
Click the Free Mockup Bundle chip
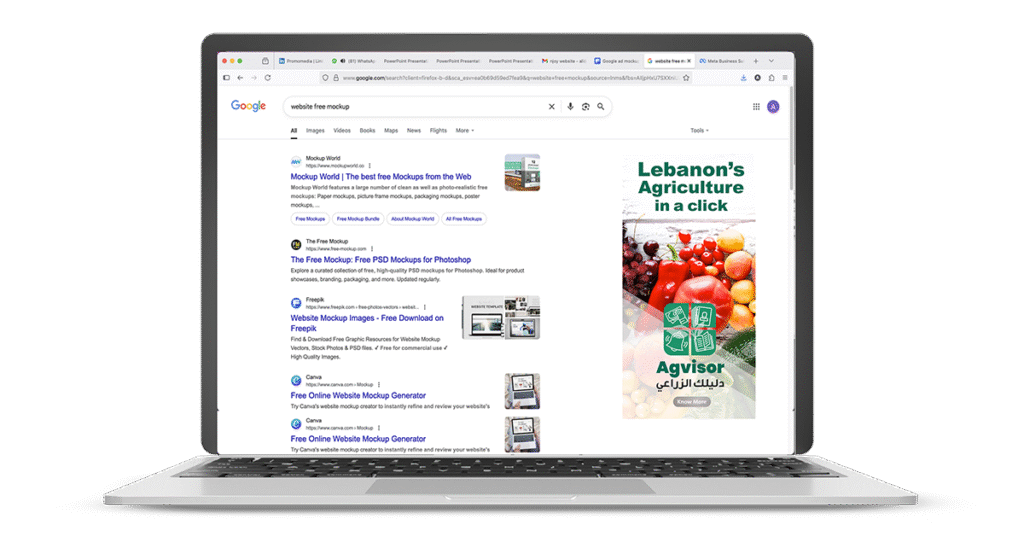(x=357, y=218)
